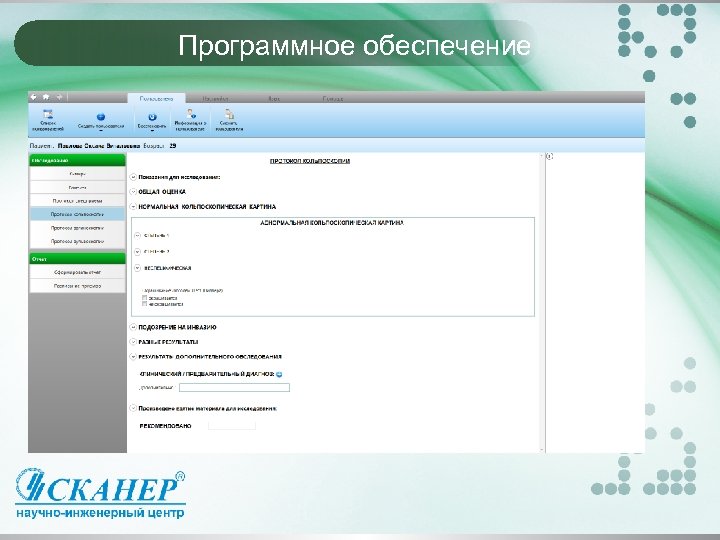The image size is (720, 540).
Task: Expand Показания для исследования section
Action: coord(133,177)
